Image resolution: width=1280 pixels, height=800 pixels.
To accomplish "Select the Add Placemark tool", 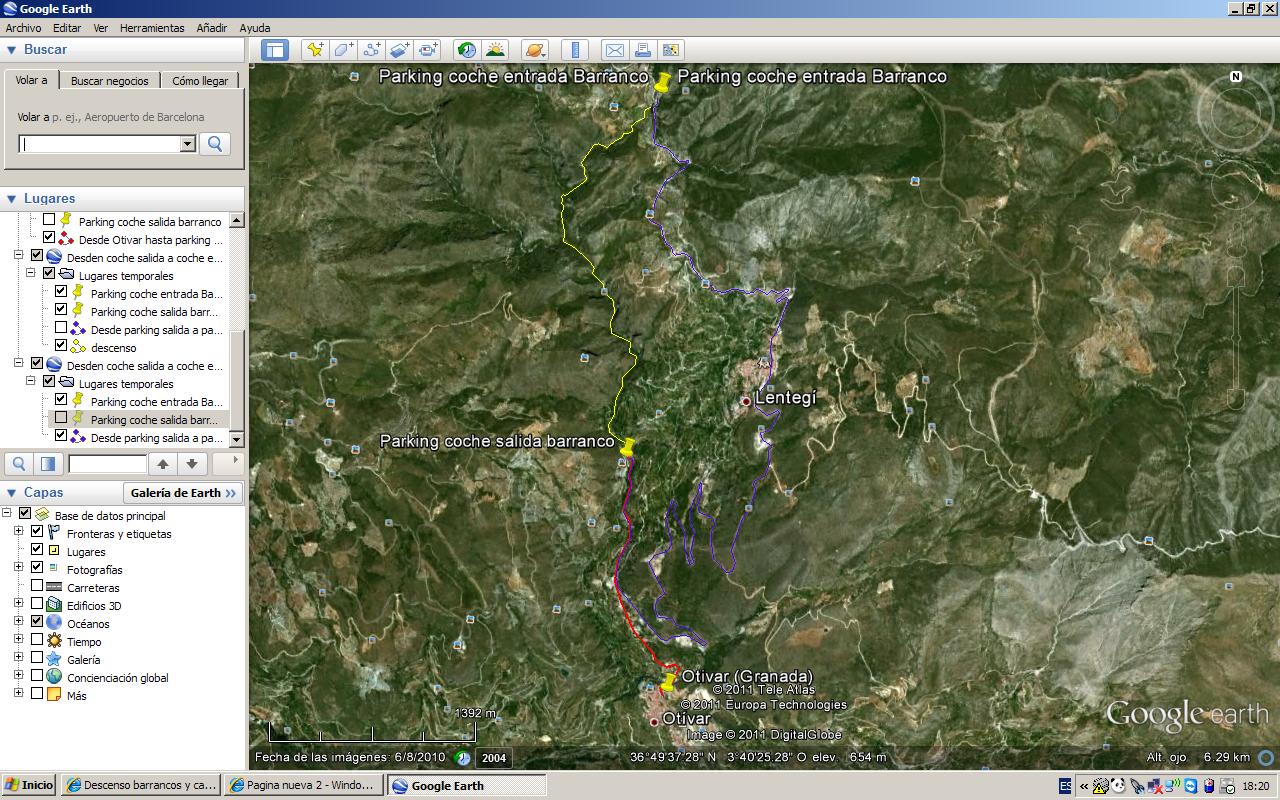I will (314, 49).
